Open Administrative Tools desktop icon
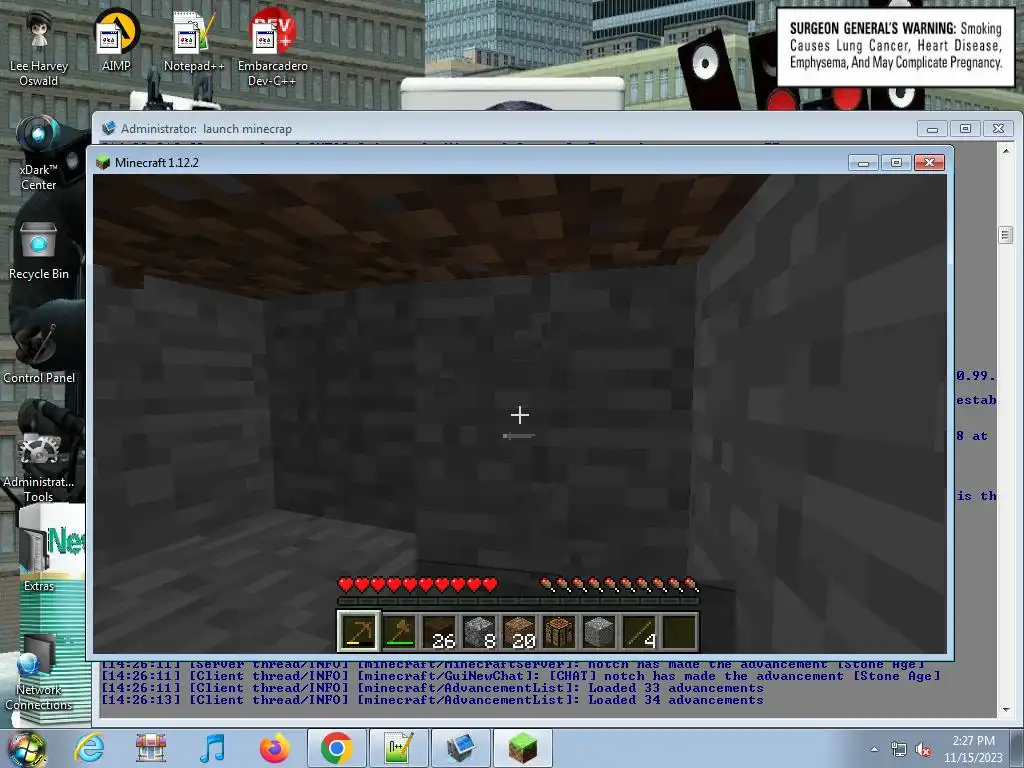Viewport: 1024px width, 768px height. coord(39,468)
